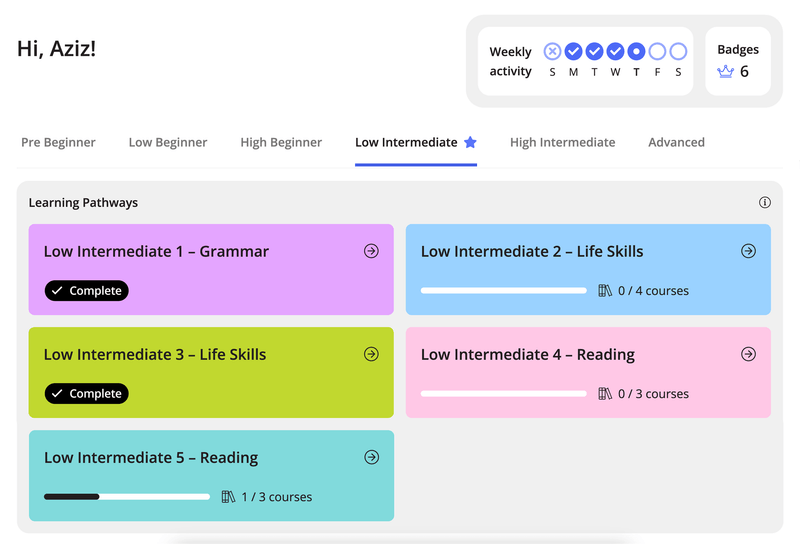This screenshot has width=800, height=544.
Task: Switch to the Pre Beginner tab
Action: [58, 142]
